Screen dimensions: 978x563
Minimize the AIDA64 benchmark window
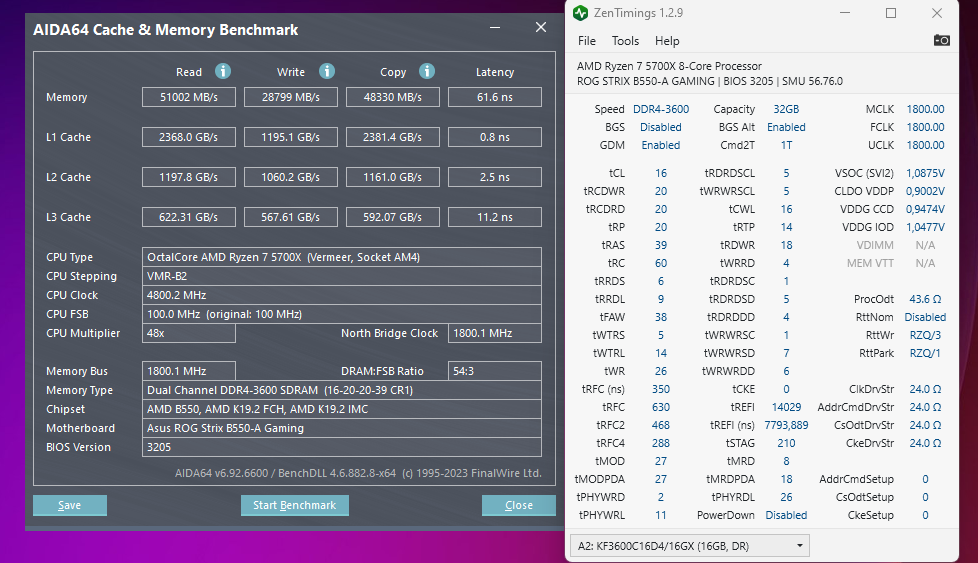(495, 28)
